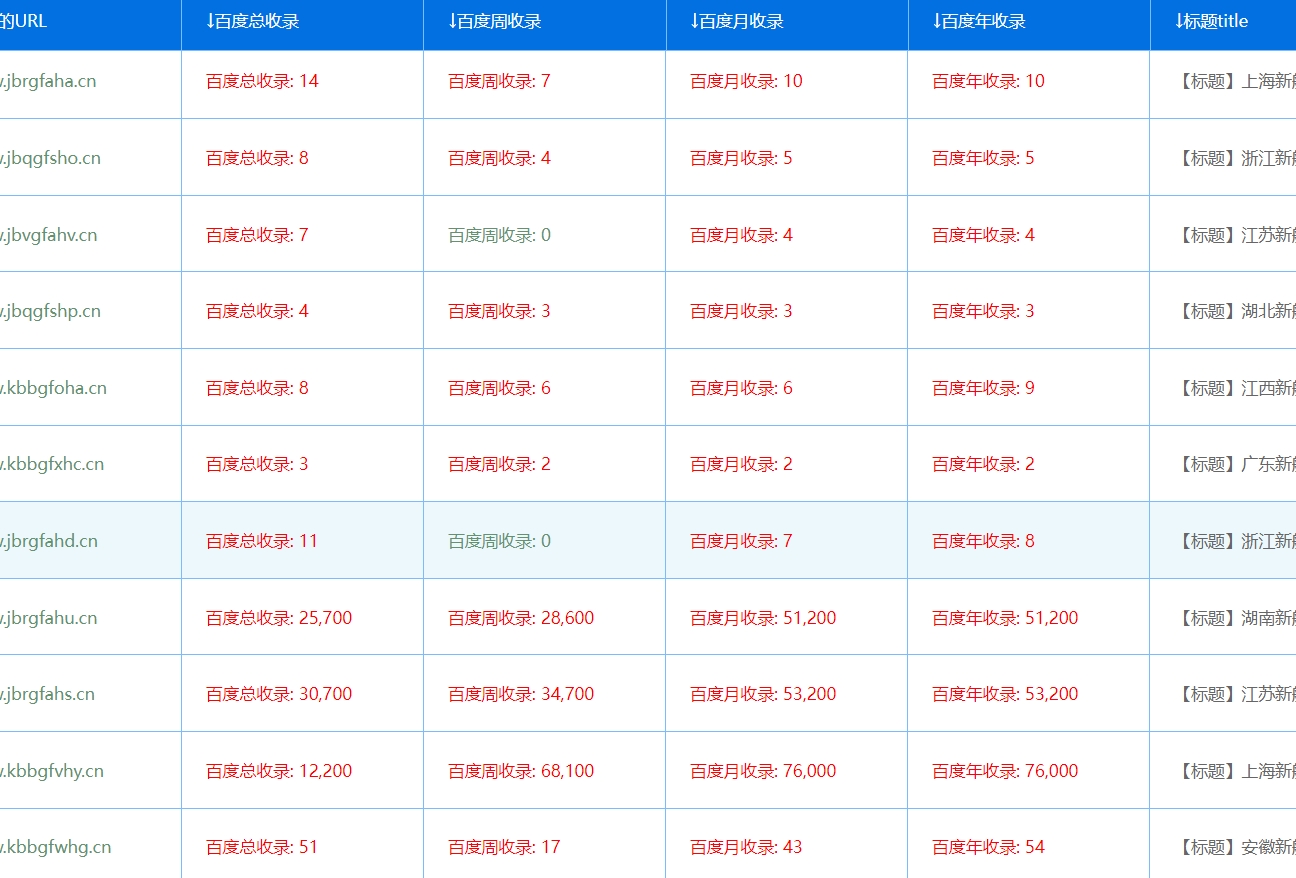The image size is (1296, 878).
Task: Select cell 百度年收录: 76,000
Action: [1005, 771]
